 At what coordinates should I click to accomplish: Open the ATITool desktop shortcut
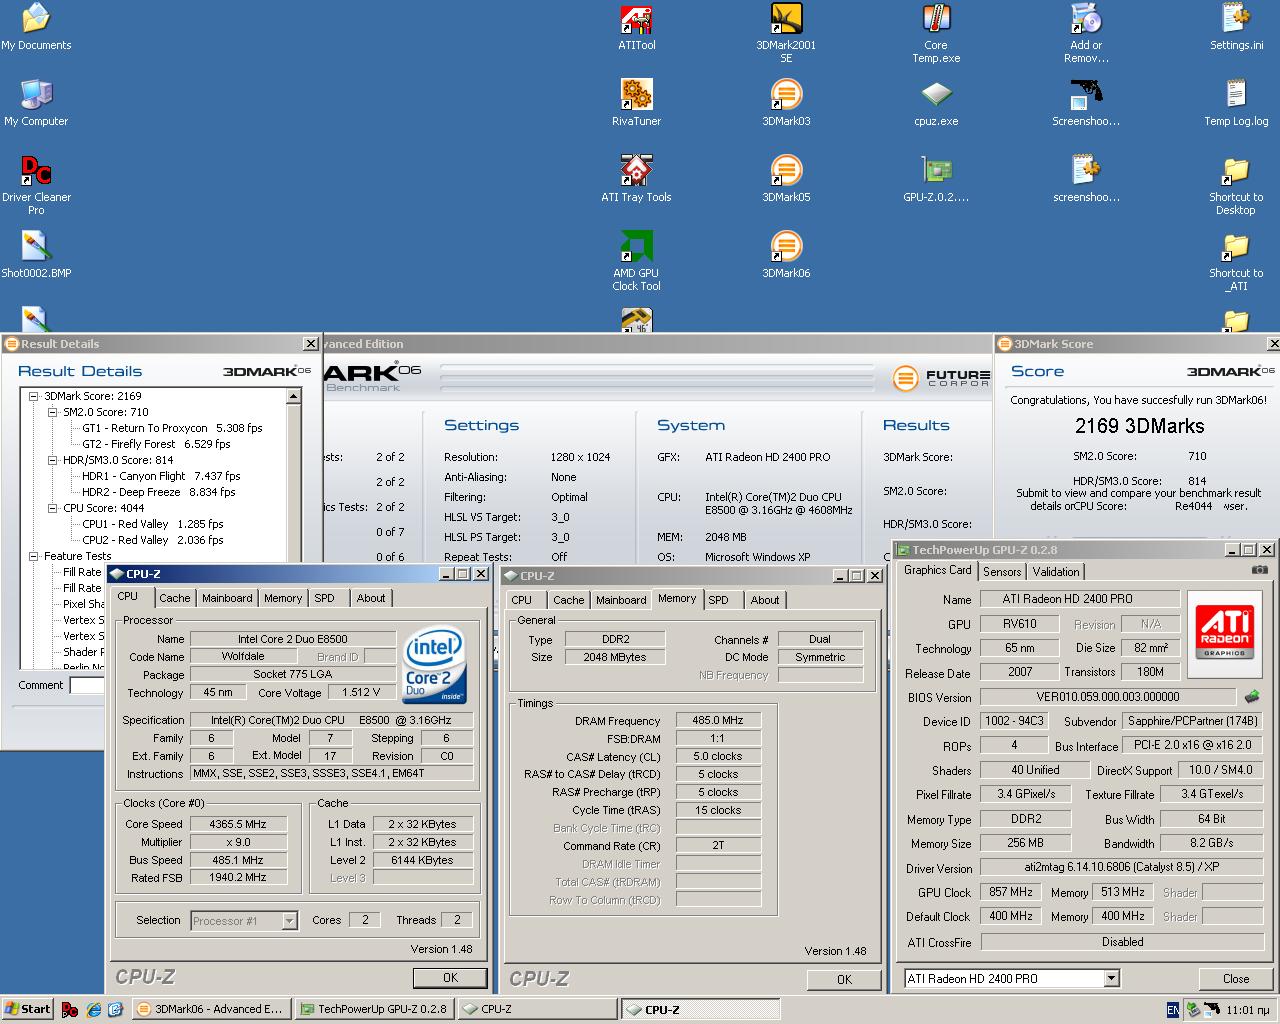pos(636,27)
